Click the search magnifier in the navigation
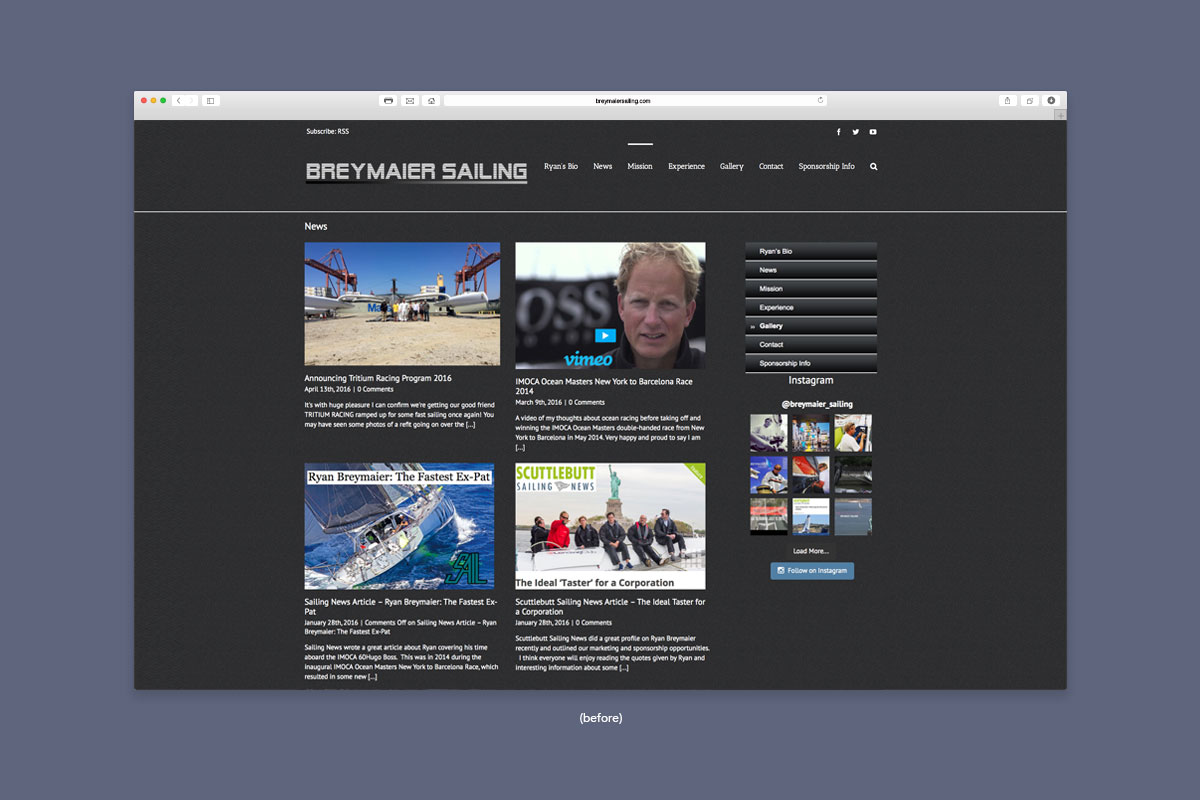The width and height of the screenshot is (1200, 800). point(873,167)
